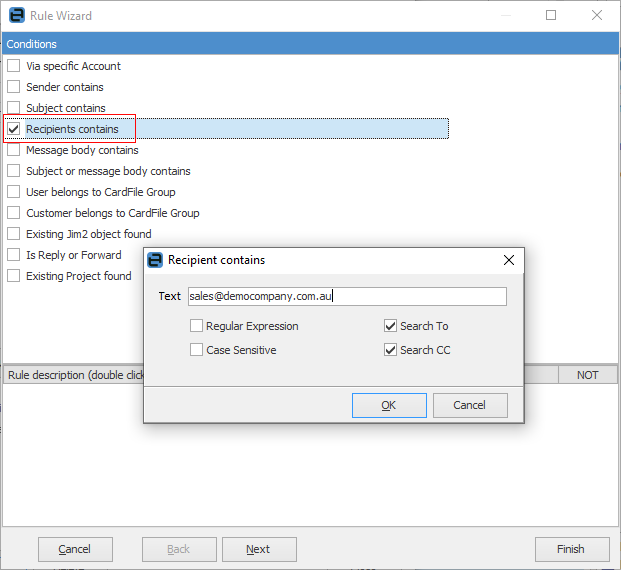This screenshot has width=621, height=570.
Task: Tick Existing Project found checkbox
Action: click(13, 276)
